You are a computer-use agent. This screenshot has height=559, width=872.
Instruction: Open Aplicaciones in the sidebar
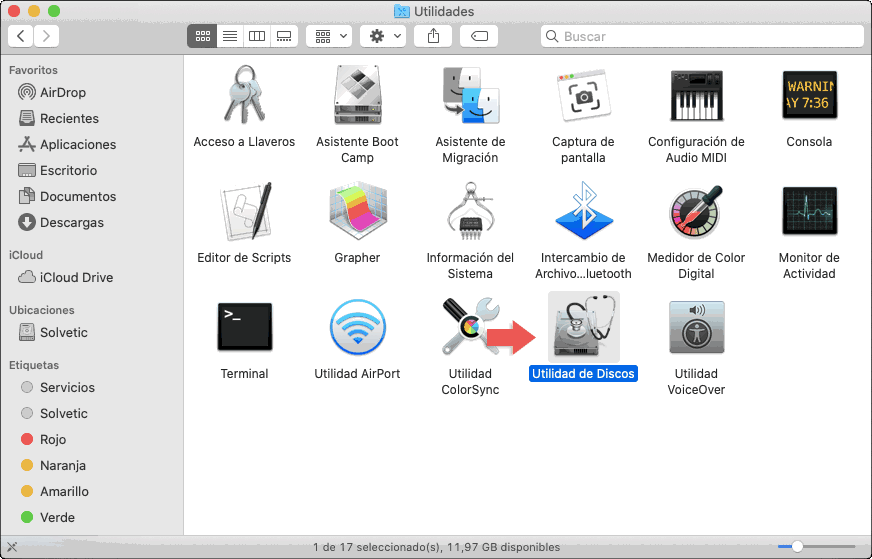pyautogui.click(x=78, y=144)
